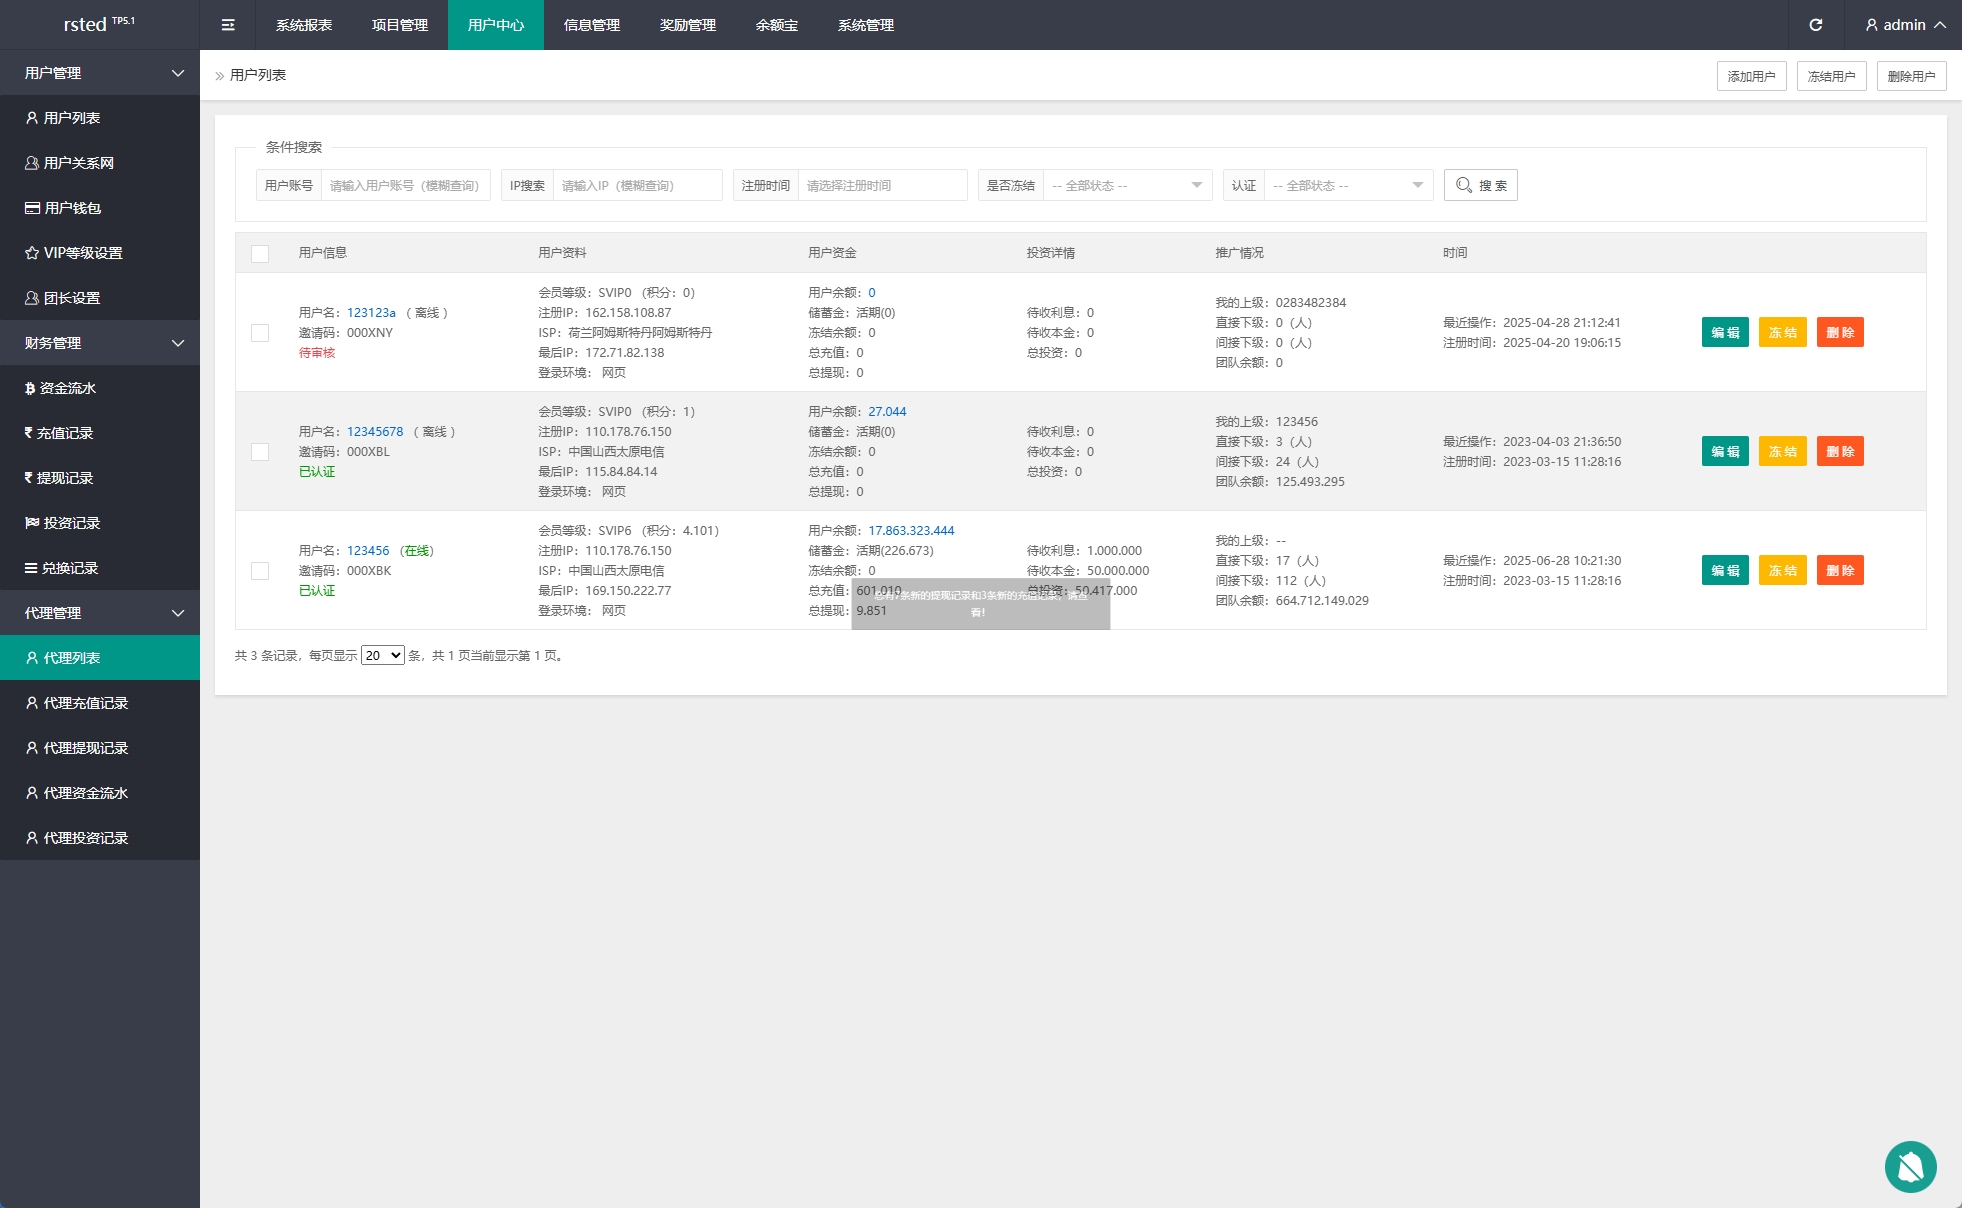Click the floating notification bell icon
The image size is (1962, 1208).
click(1910, 1166)
